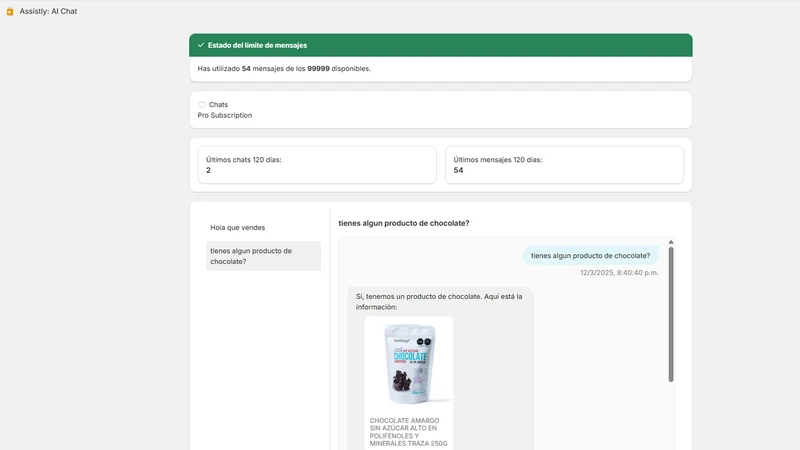Click the 'Estado del límite de mensajes' header
Image resolution: width=800 pixels, height=450 pixels.
(x=441, y=45)
